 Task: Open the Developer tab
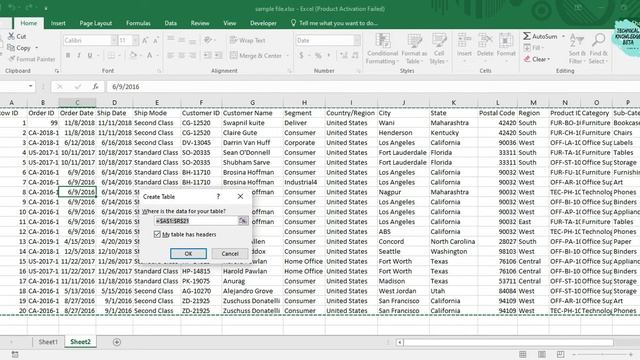pyautogui.click(x=263, y=23)
